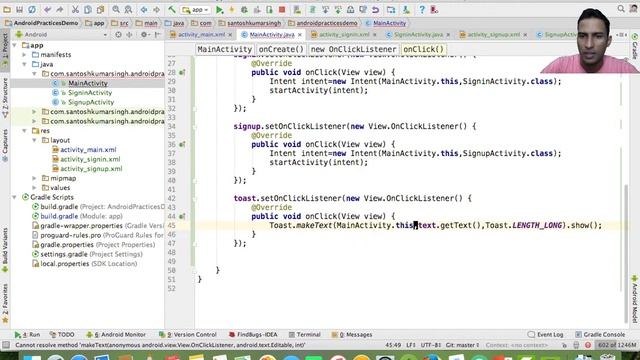Open the Terminal tool window
The image size is (640, 360).
[304, 334]
